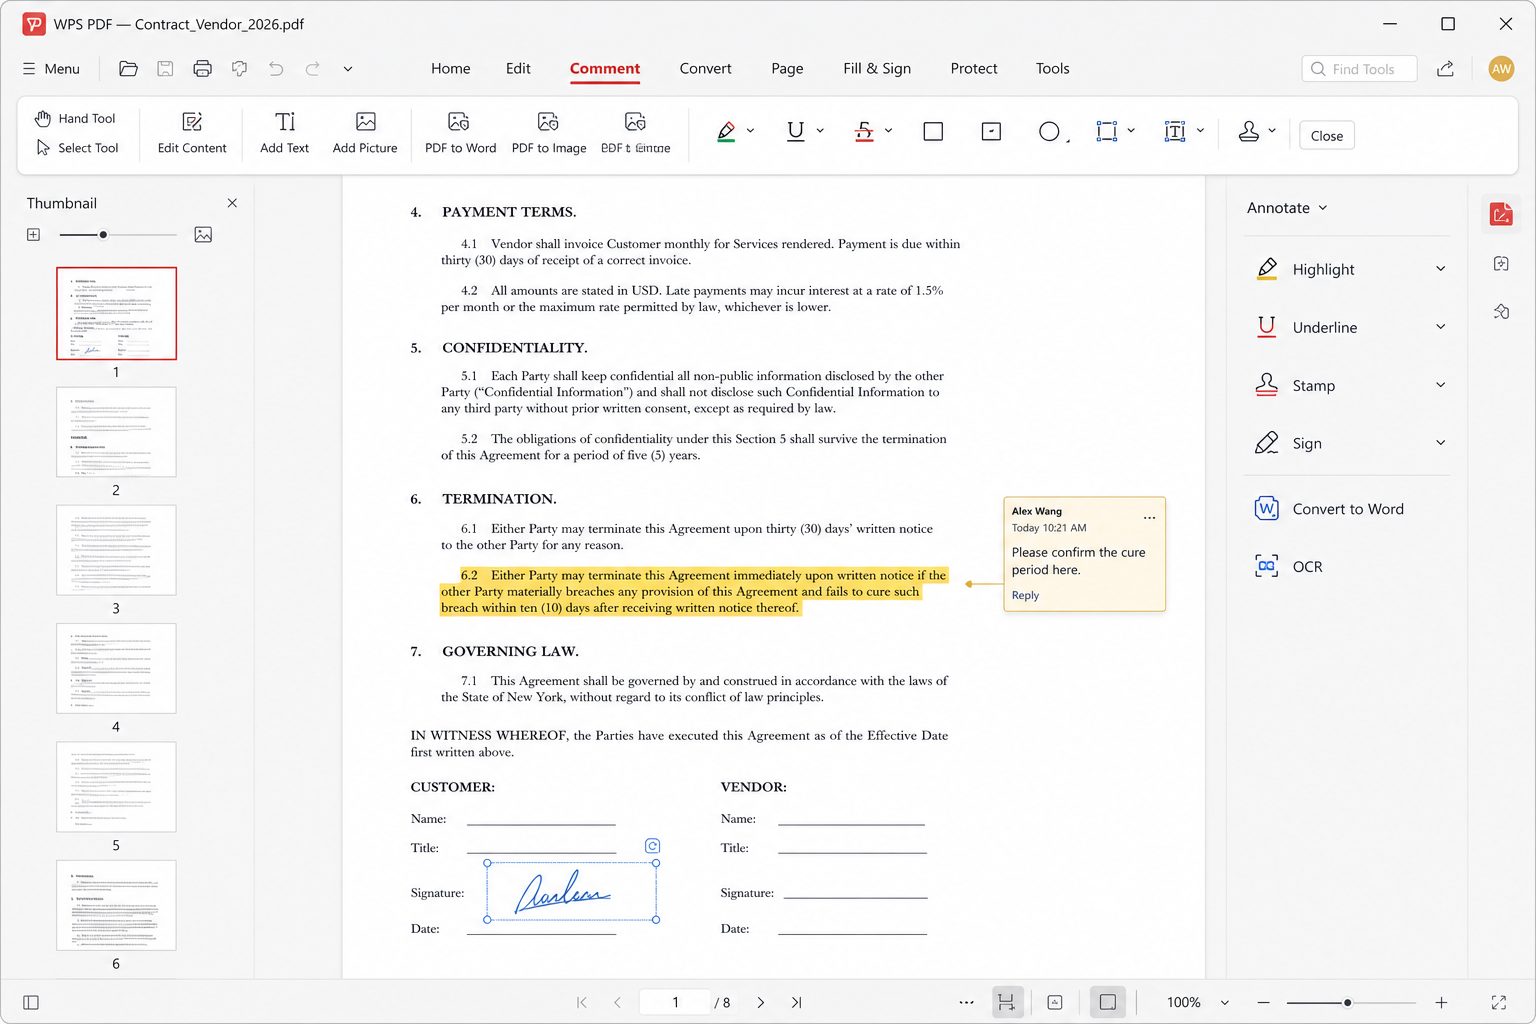1536x1024 pixels.
Task: Enter full screen mode icon
Action: click(1499, 1002)
